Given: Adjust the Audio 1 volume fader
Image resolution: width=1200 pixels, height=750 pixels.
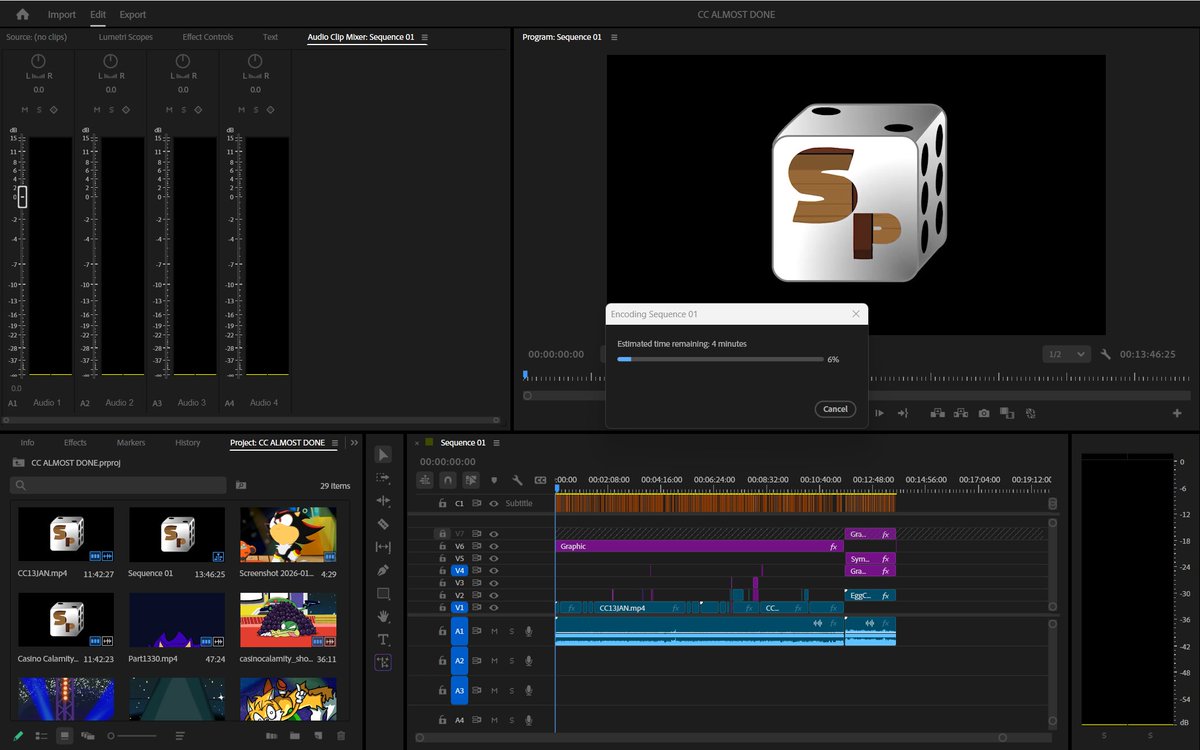Looking at the screenshot, I should (22, 197).
